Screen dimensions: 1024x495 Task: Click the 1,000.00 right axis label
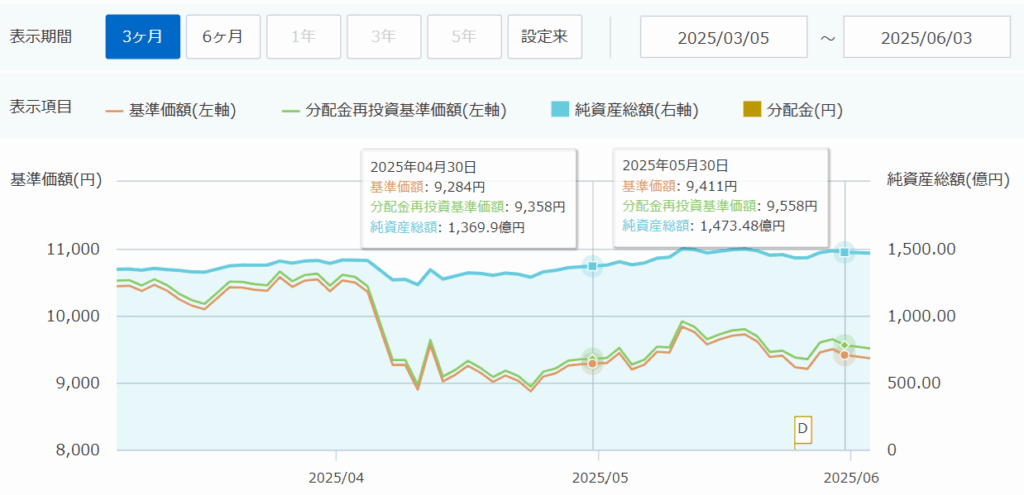(920, 316)
